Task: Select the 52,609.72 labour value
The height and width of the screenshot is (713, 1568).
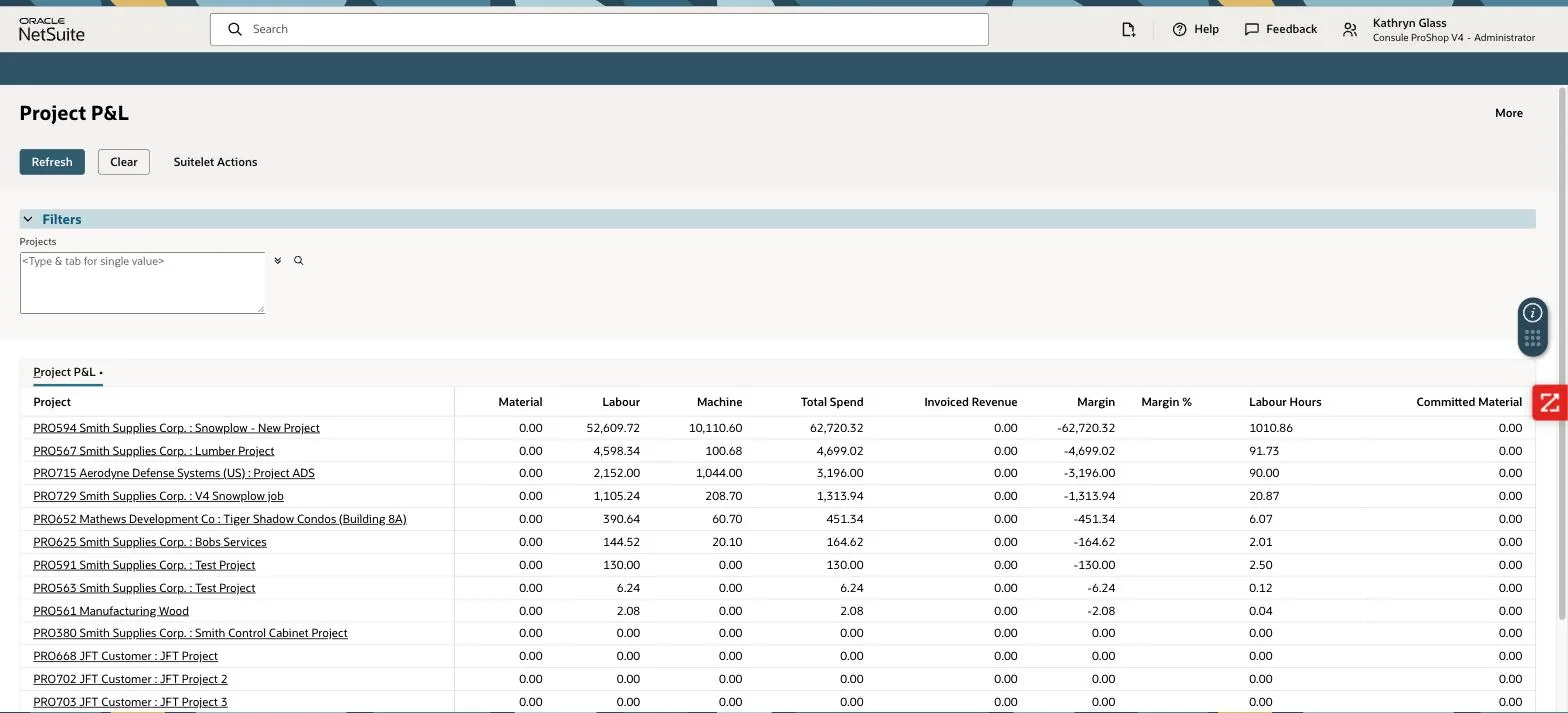Action: 613,428
